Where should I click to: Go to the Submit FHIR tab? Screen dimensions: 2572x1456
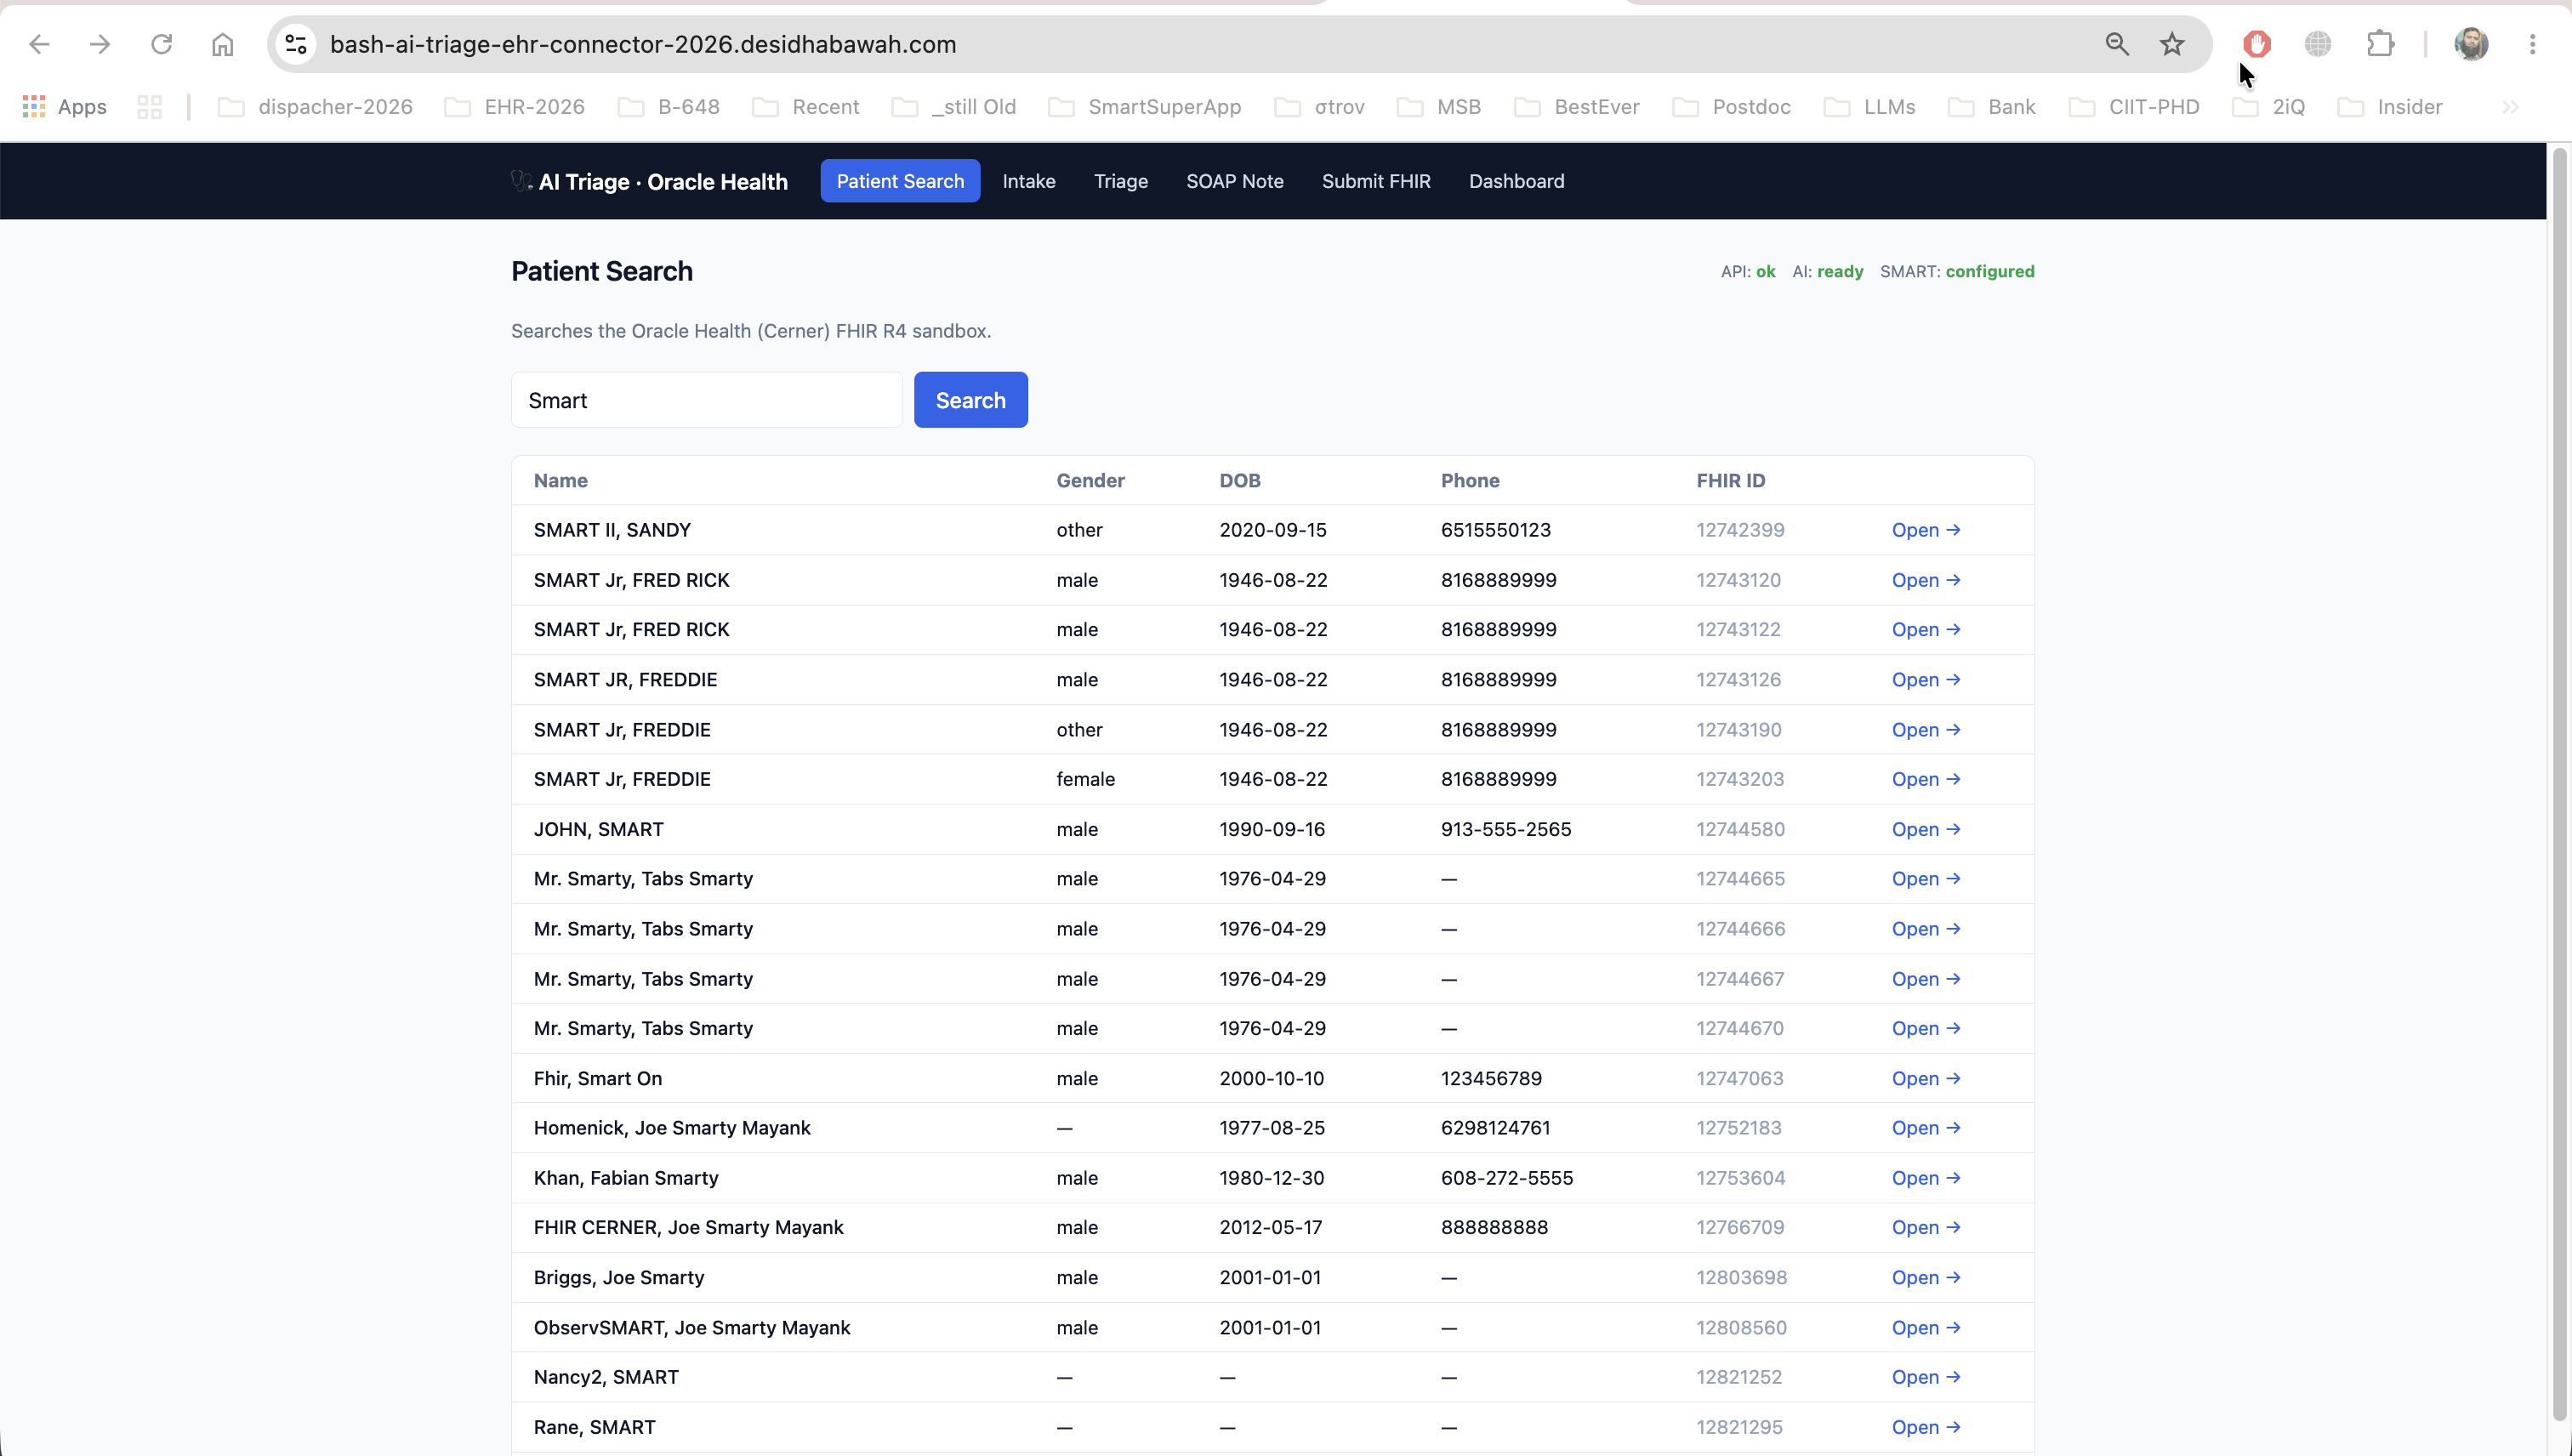tap(1376, 181)
